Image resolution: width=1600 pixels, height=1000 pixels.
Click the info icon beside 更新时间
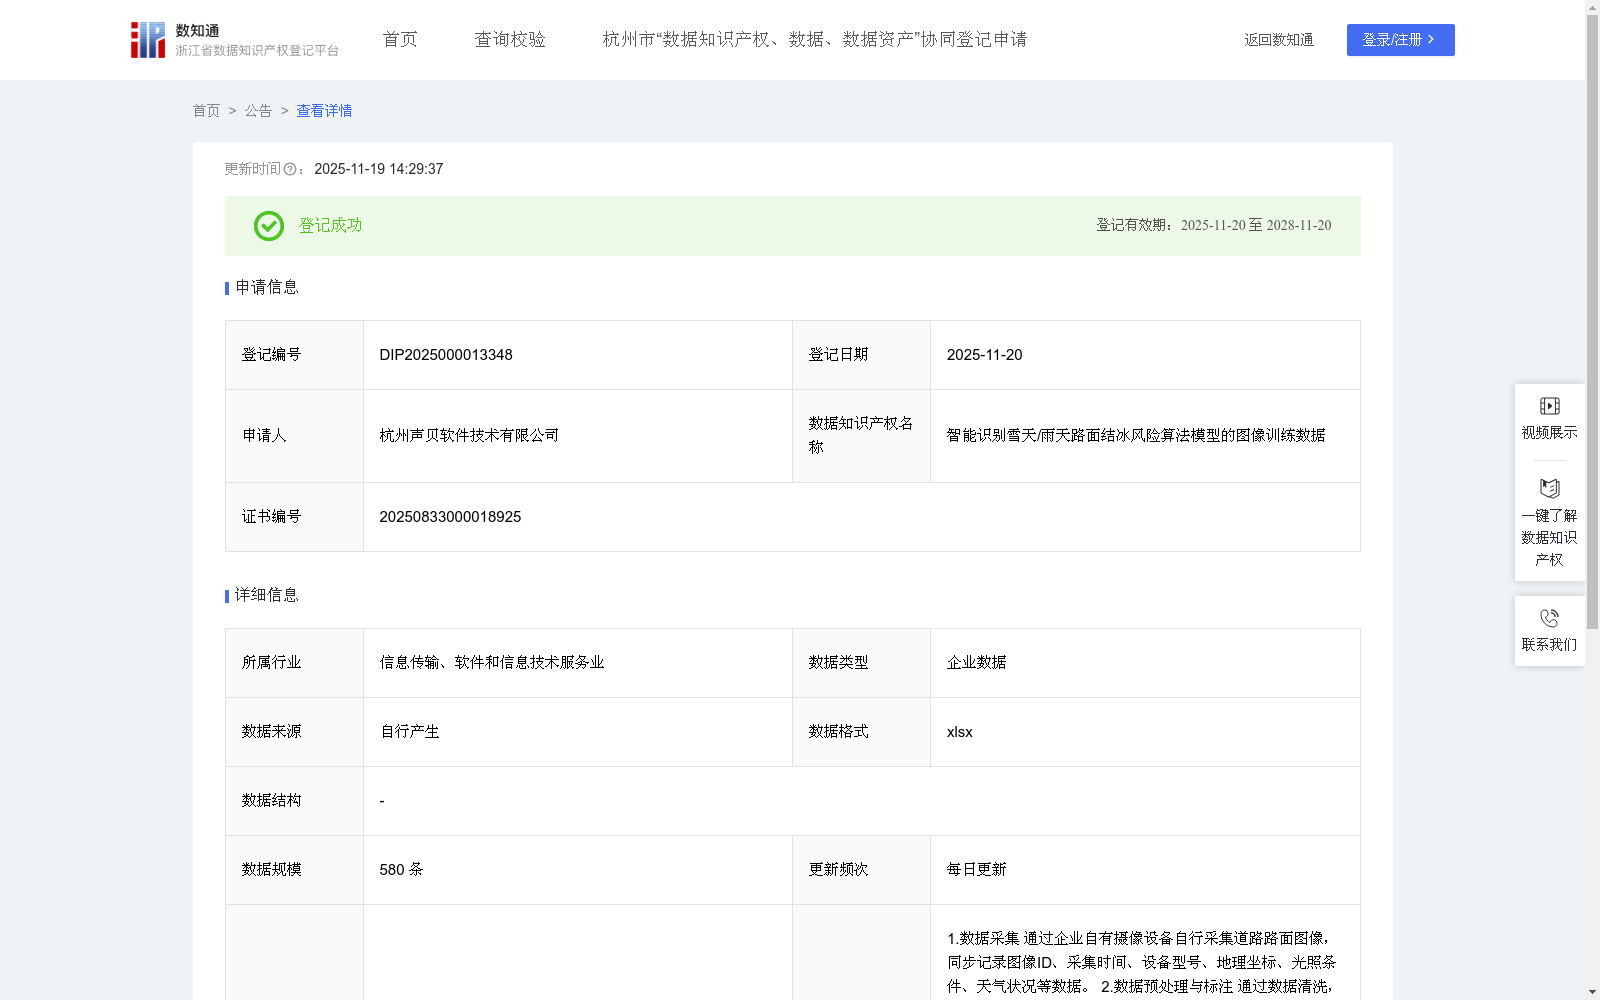290,170
